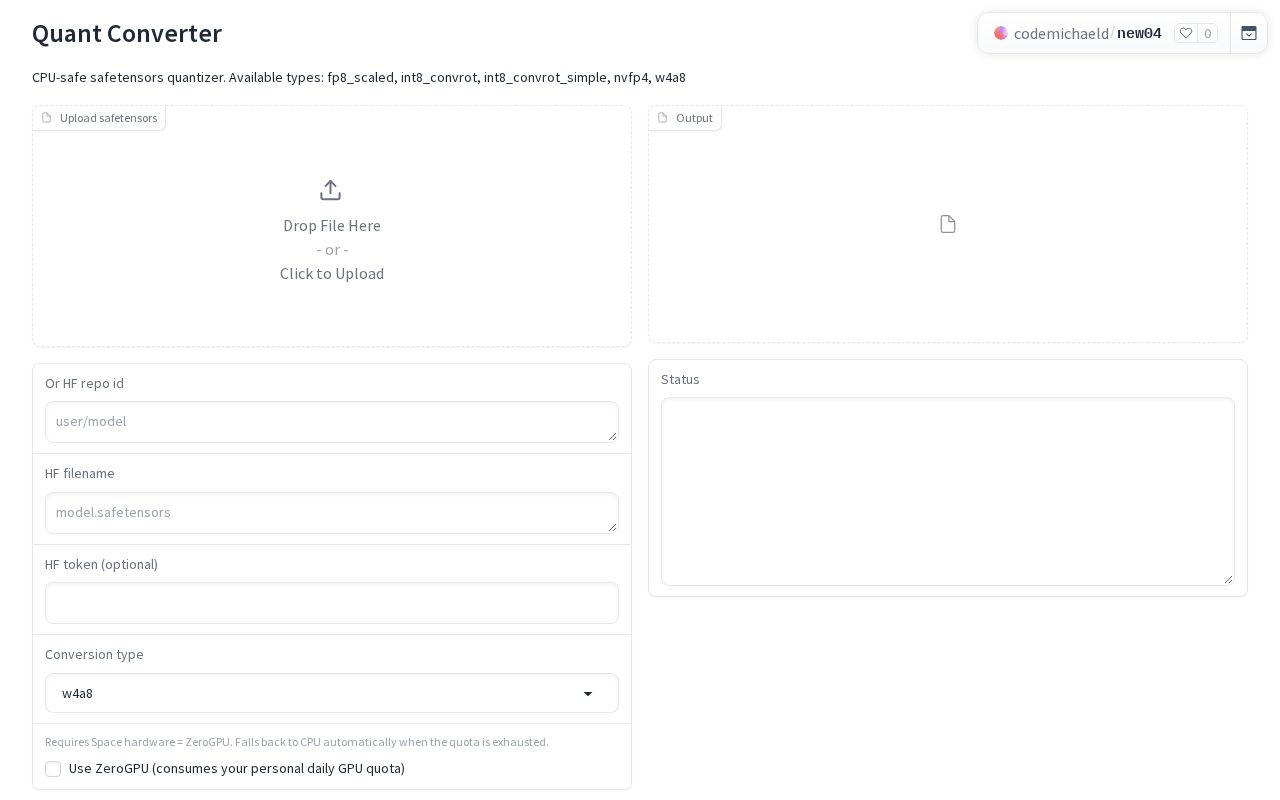This screenshot has height=800, width=1280.
Task: Focus the HF repo id input
Action: tap(332, 422)
